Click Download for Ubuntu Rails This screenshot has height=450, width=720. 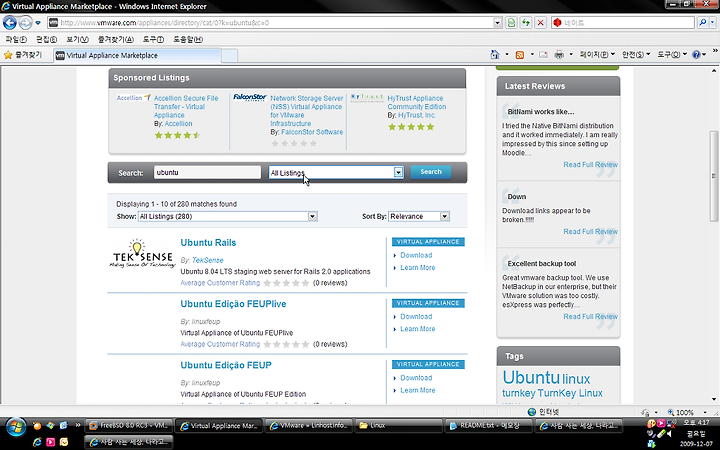point(416,255)
